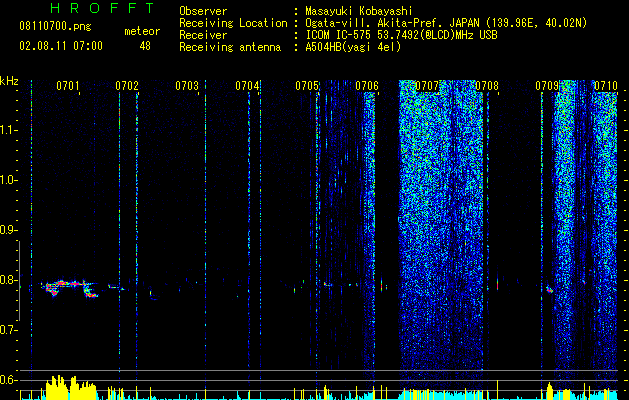
Task: Click the meteor label
Action: (x=142, y=31)
